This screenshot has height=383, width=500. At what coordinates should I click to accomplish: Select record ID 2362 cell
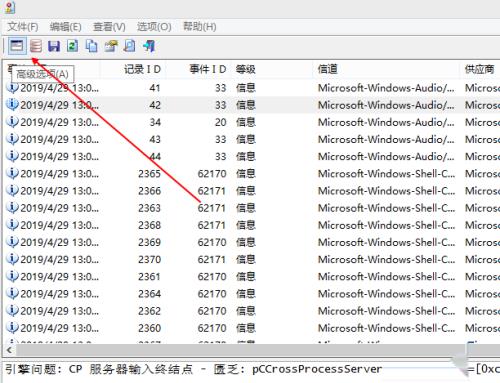pos(150,311)
